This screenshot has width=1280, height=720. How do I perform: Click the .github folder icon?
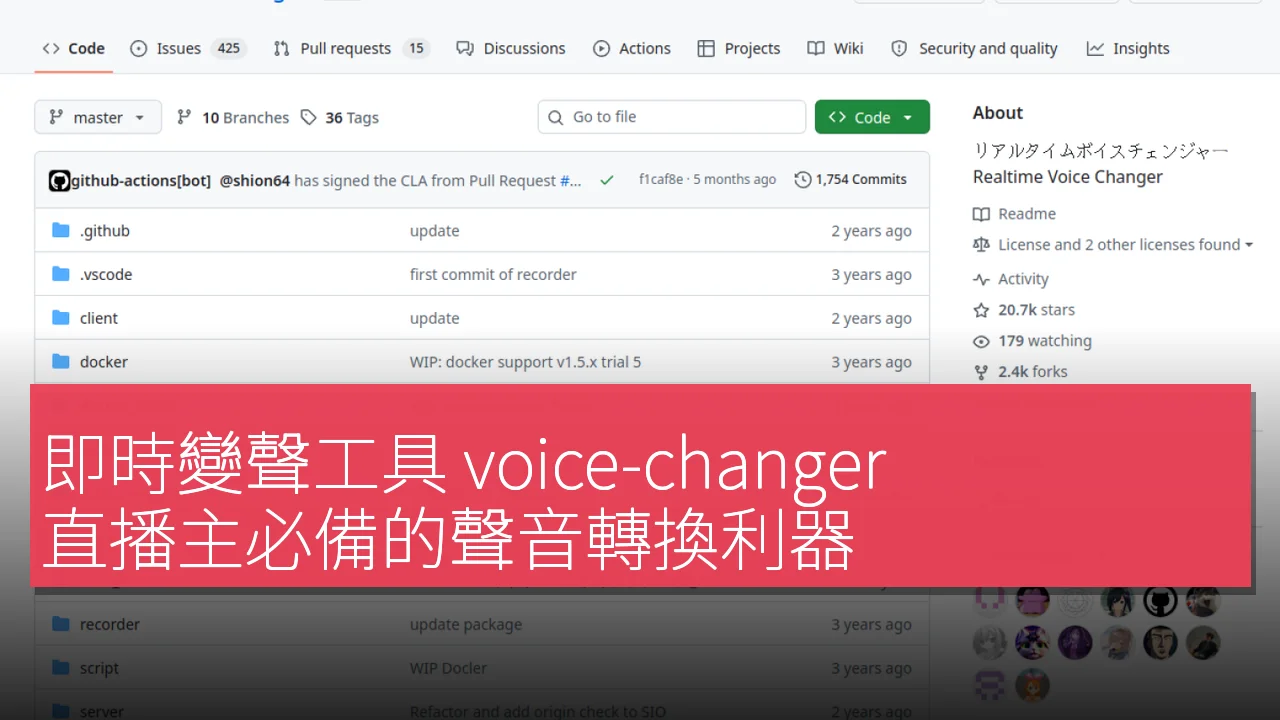pyautogui.click(x=60, y=231)
